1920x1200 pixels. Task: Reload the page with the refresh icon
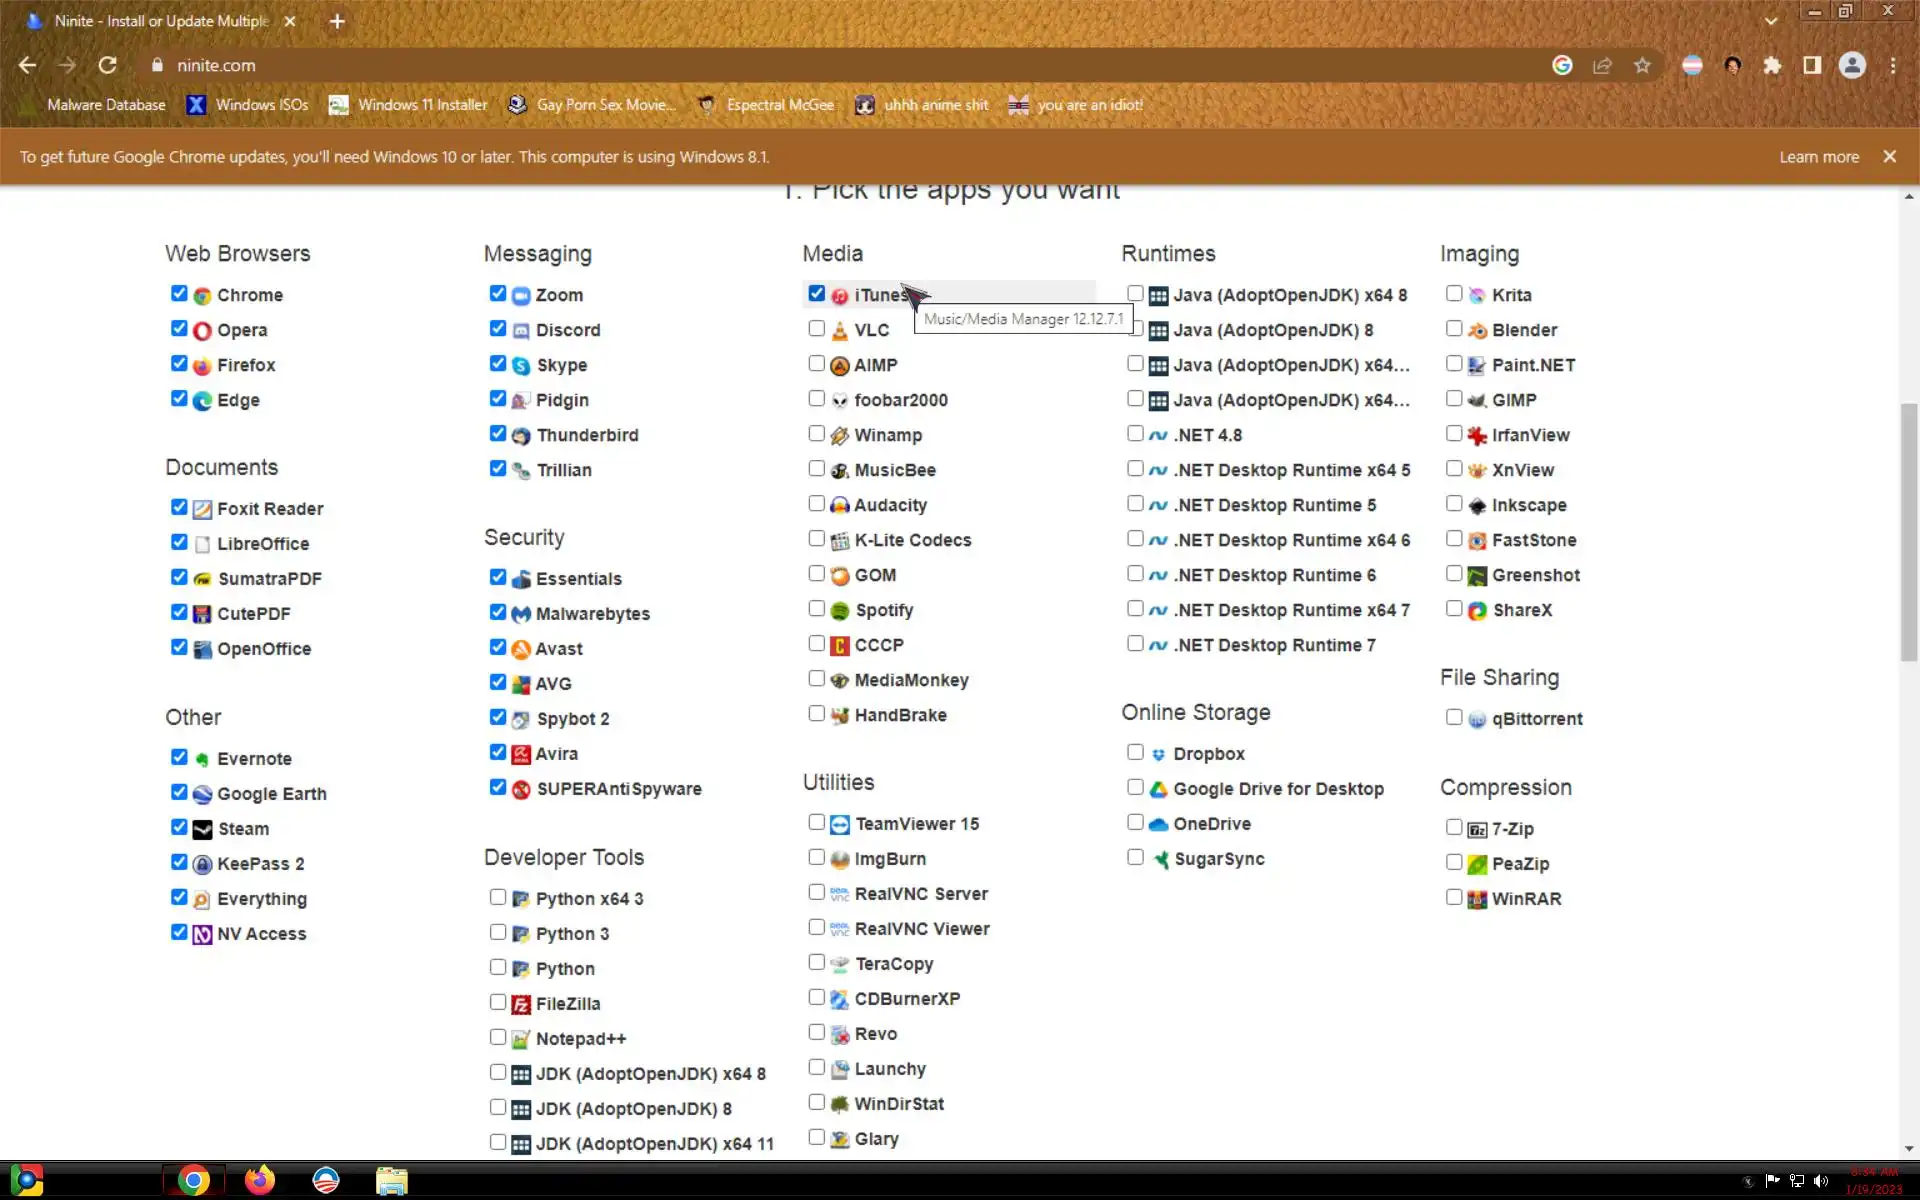pyautogui.click(x=107, y=65)
